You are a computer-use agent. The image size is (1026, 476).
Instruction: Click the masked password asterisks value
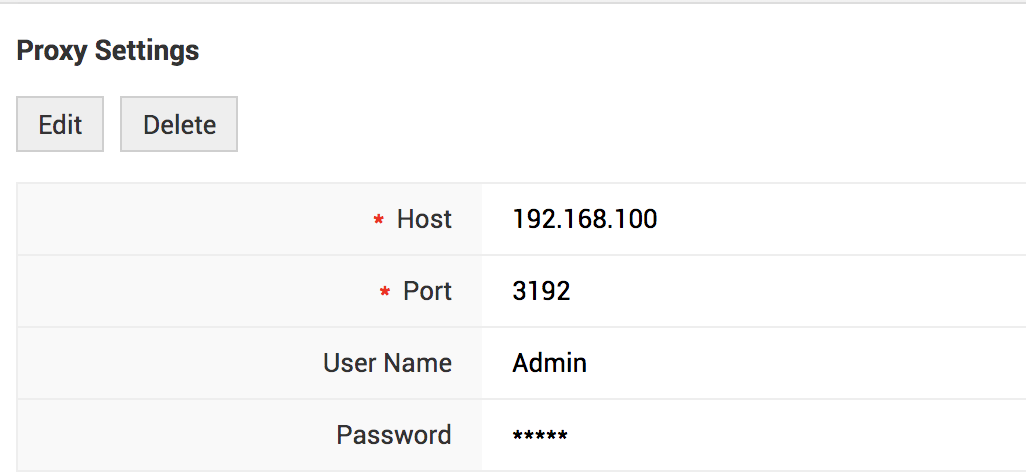540,436
